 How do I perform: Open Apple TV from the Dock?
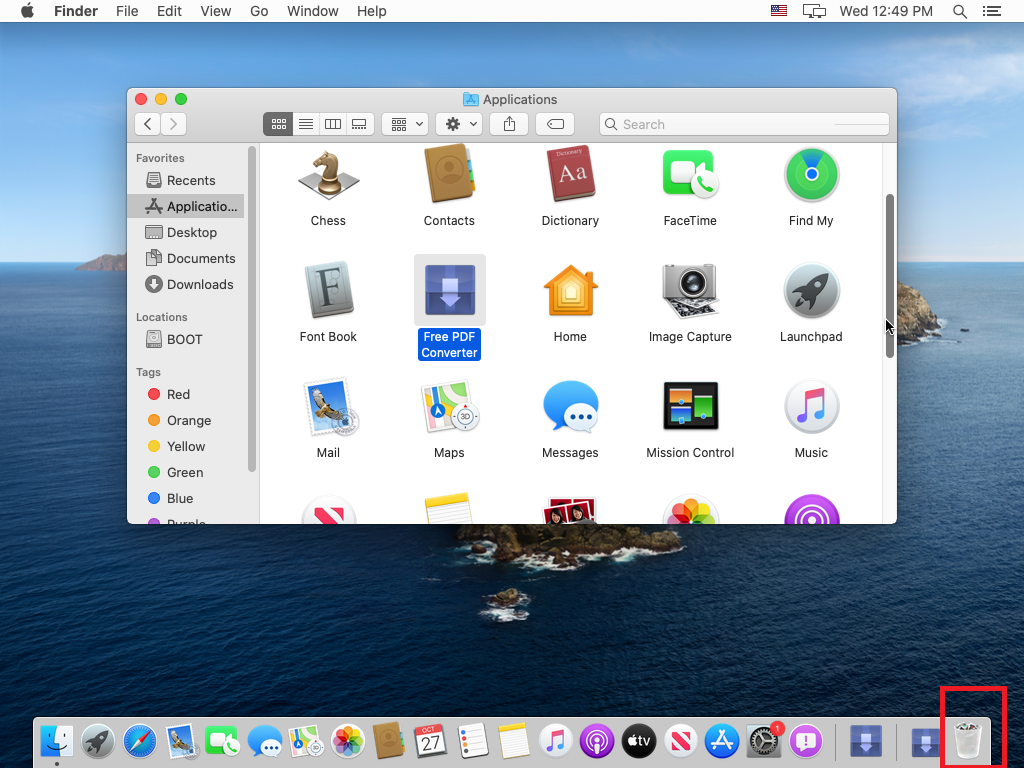(639, 742)
